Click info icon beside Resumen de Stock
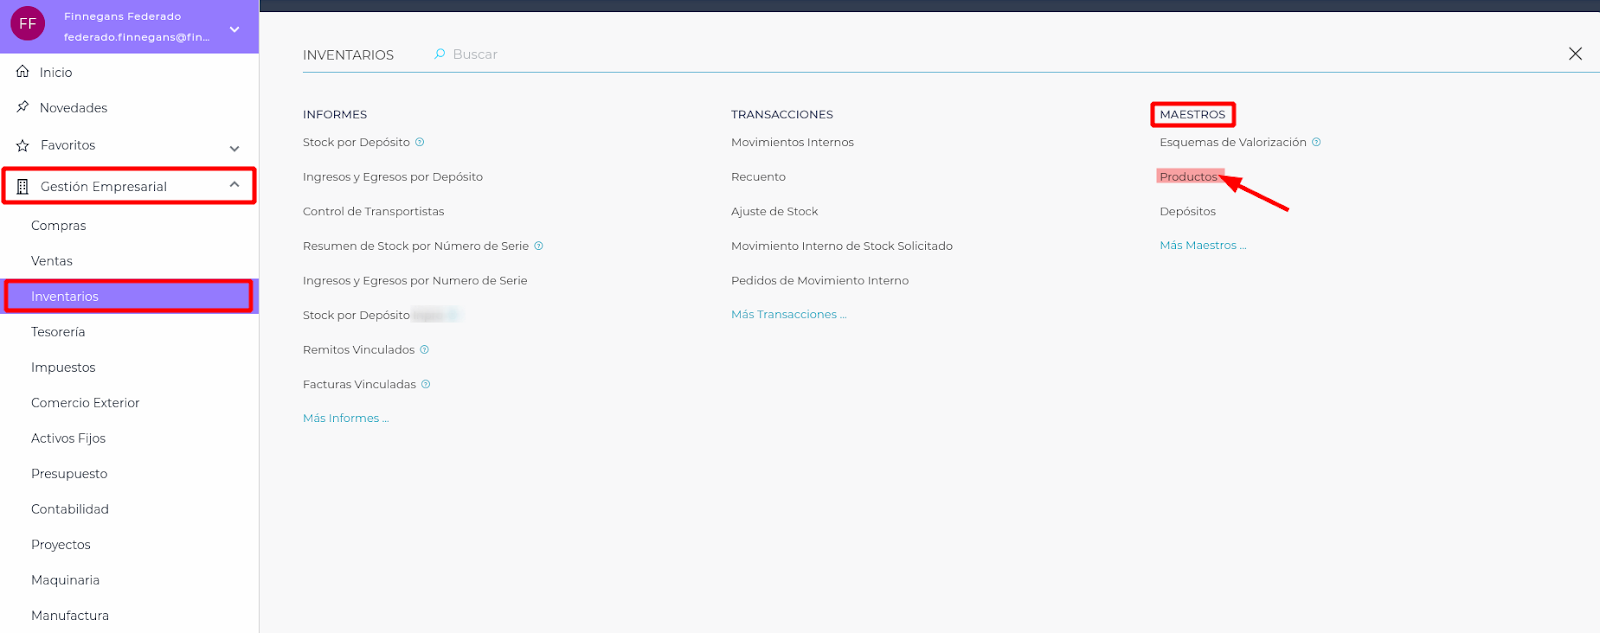Screen dimensions: 1600x633 pyautogui.click(x=539, y=246)
